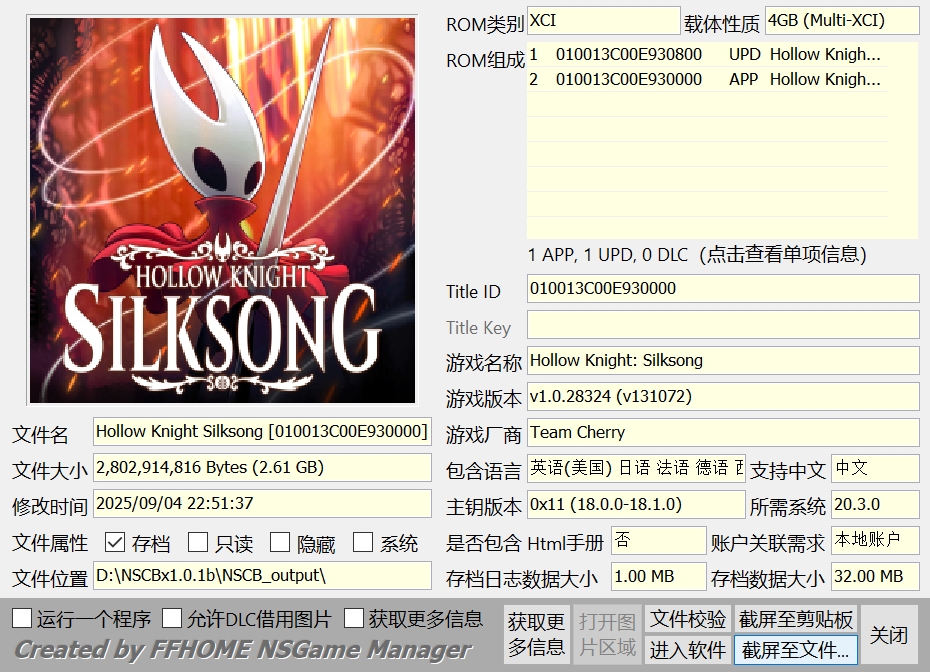
Task: Click the ROM类别 field showing XCI
Action: tap(603, 21)
